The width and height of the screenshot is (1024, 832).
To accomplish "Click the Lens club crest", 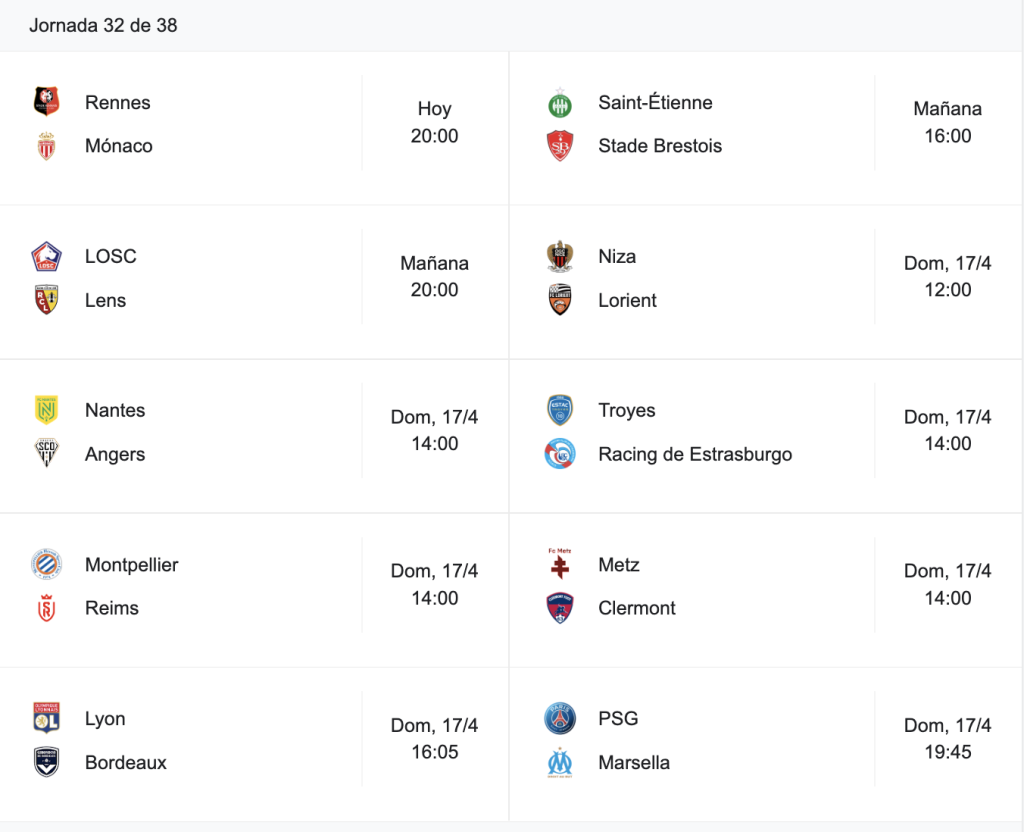I will pyautogui.click(x=46, y=300).
